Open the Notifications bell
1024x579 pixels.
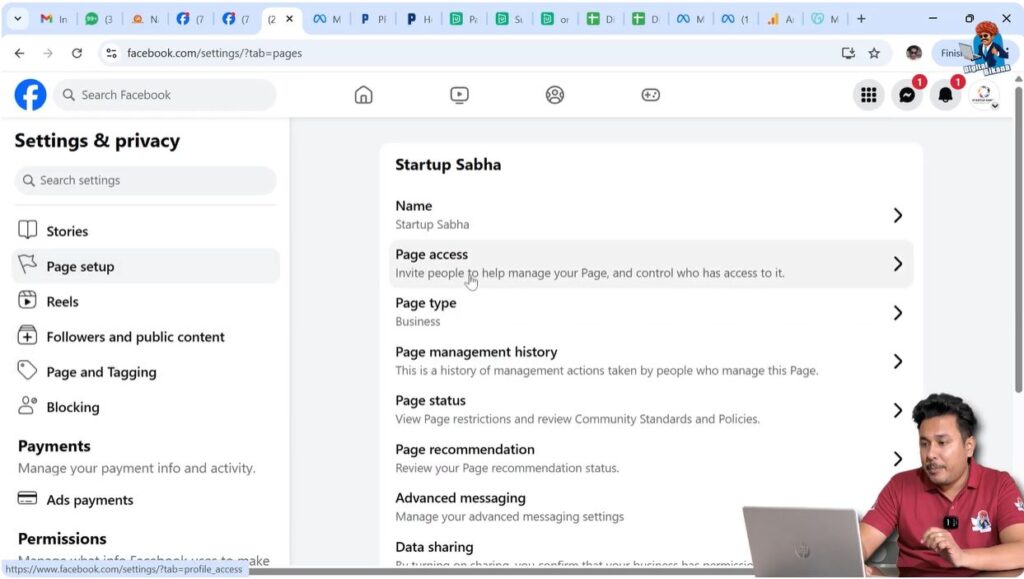click(945, 95)
